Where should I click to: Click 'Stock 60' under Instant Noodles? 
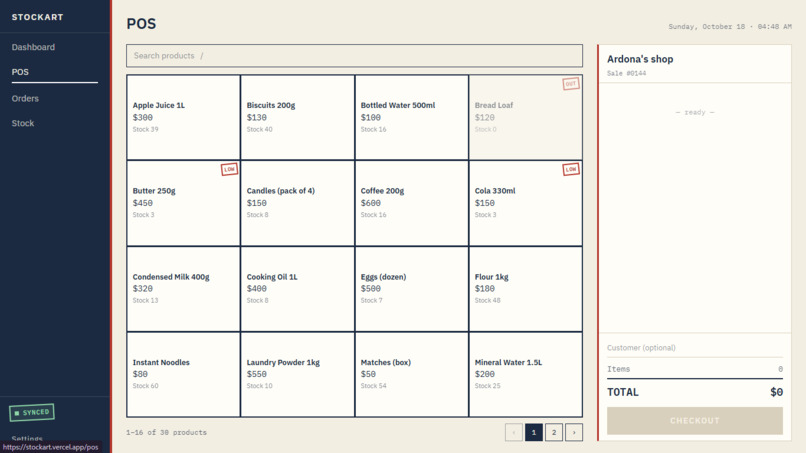[145, 386]
